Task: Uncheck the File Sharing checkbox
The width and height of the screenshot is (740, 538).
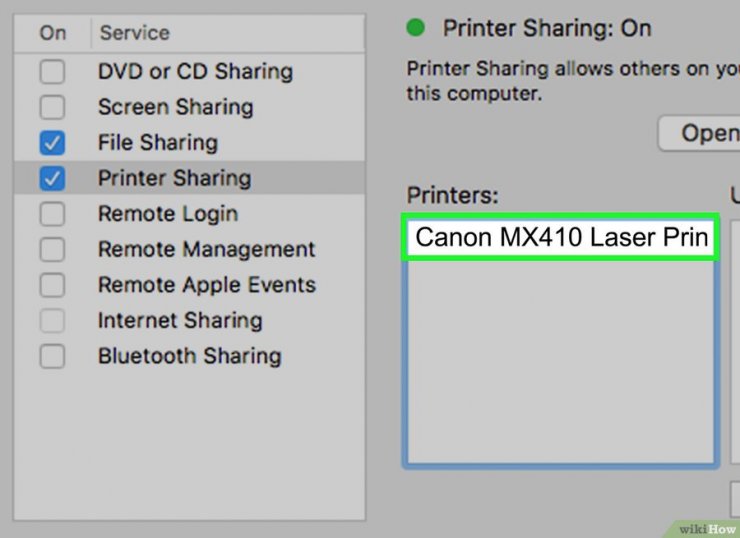Action: 52,143
